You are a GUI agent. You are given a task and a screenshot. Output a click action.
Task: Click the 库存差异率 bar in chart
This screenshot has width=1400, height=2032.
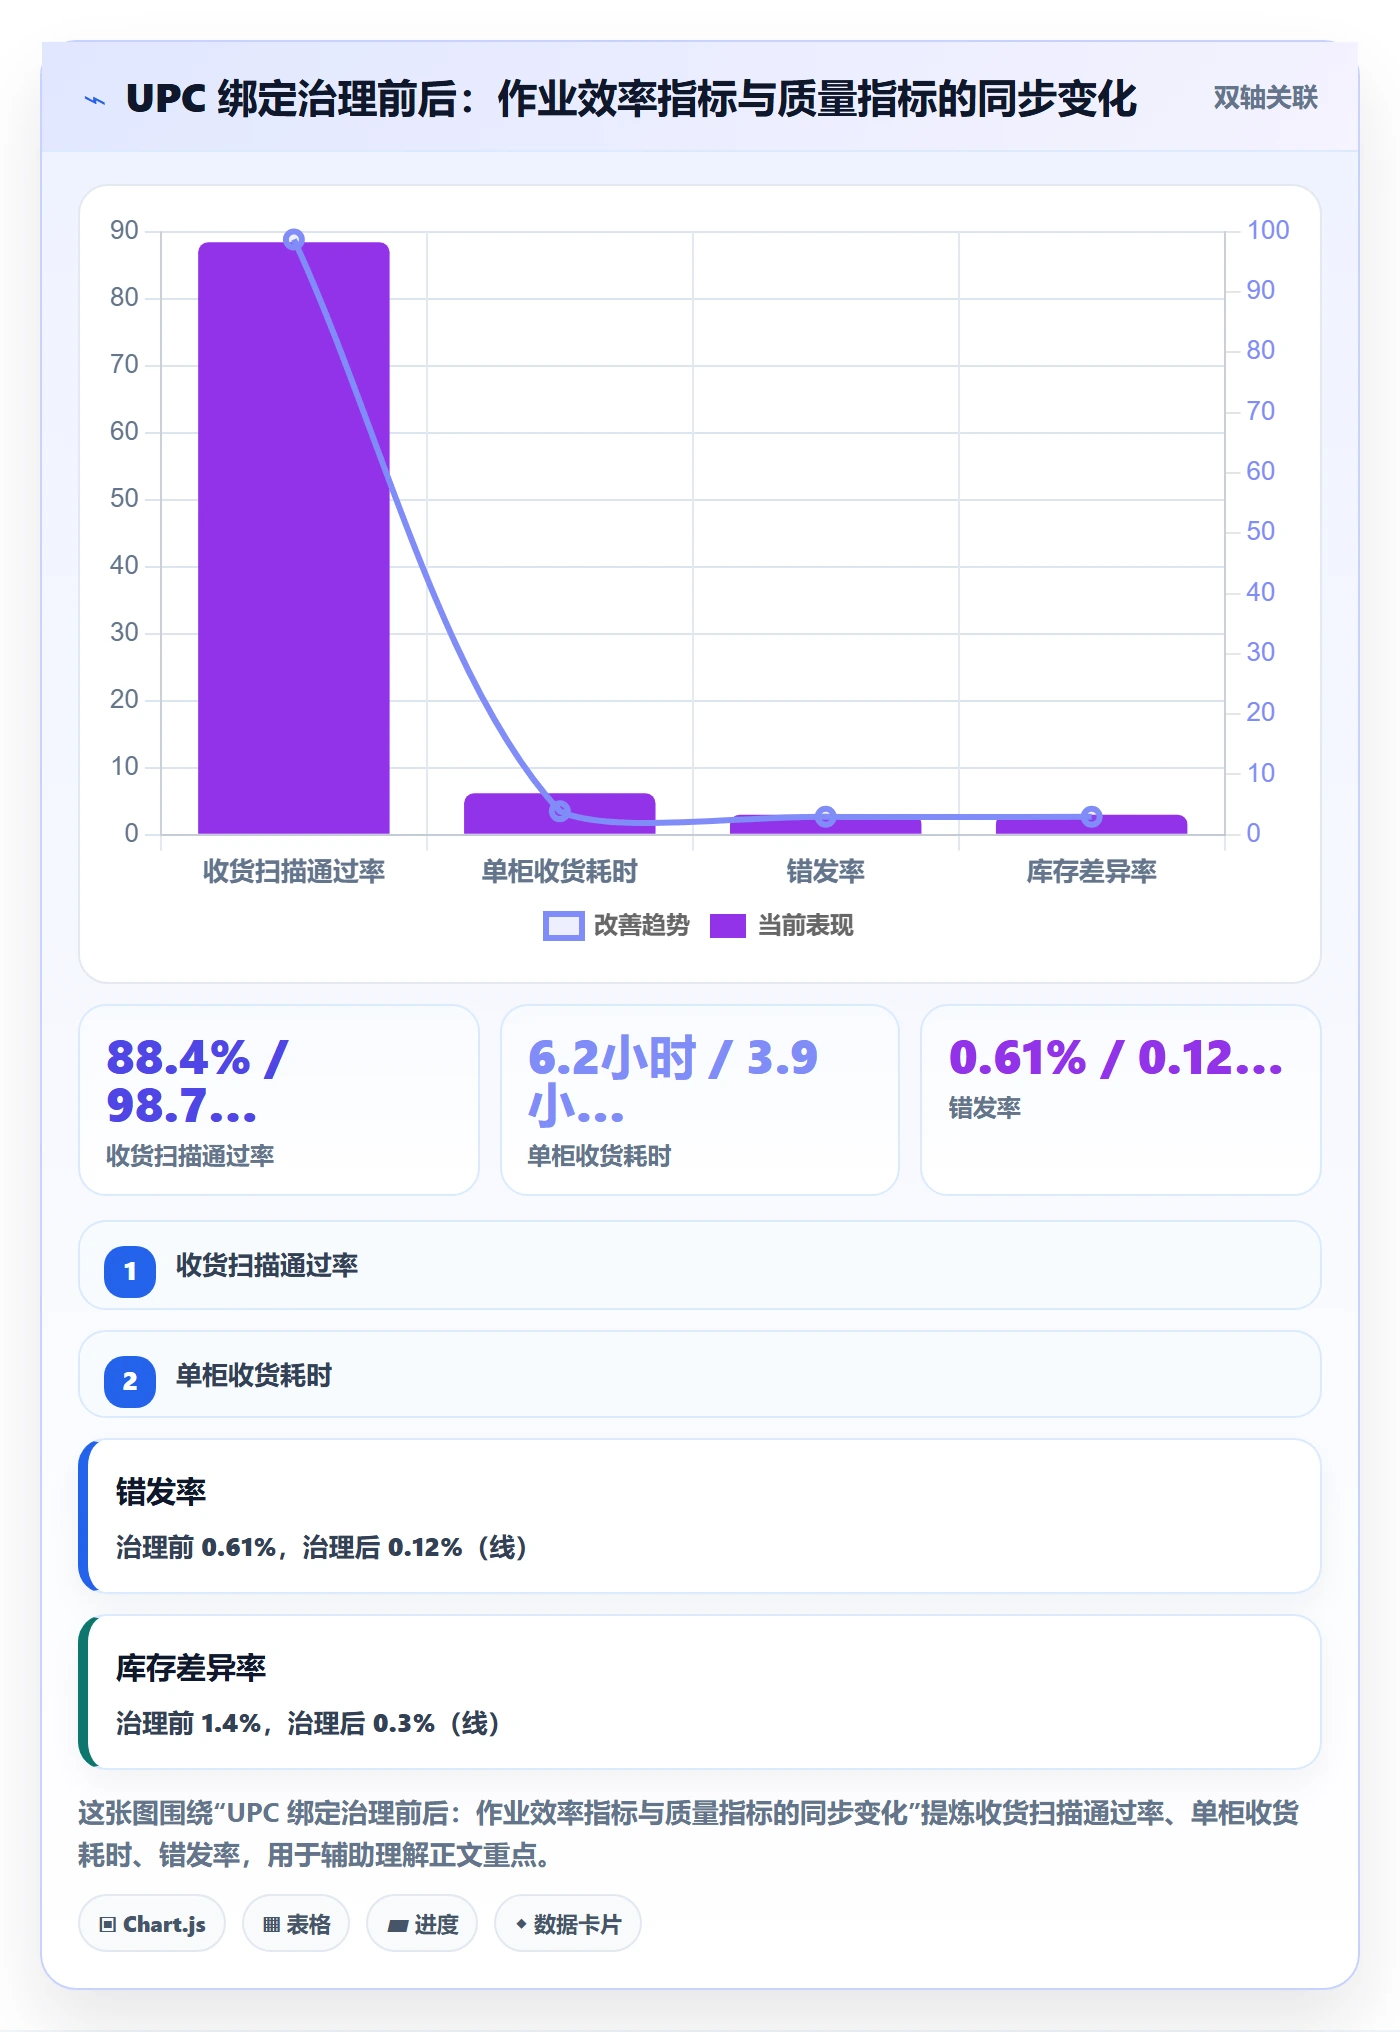tap(1092, 825)
